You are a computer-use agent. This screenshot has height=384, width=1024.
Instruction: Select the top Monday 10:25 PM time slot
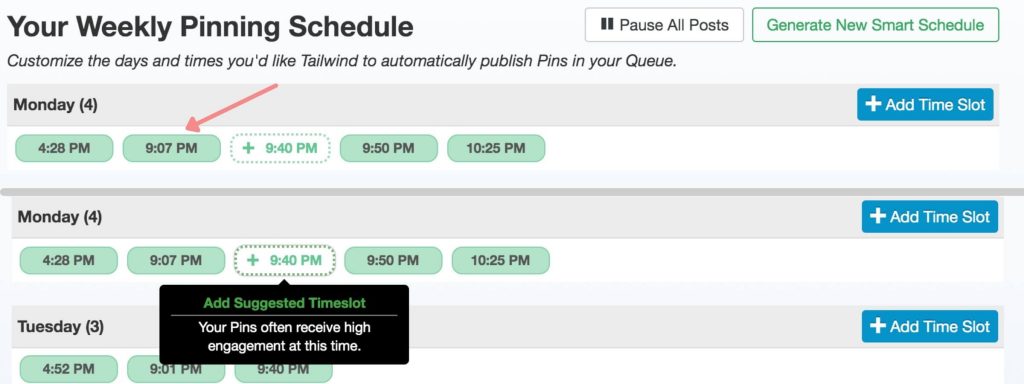(496, 148)
